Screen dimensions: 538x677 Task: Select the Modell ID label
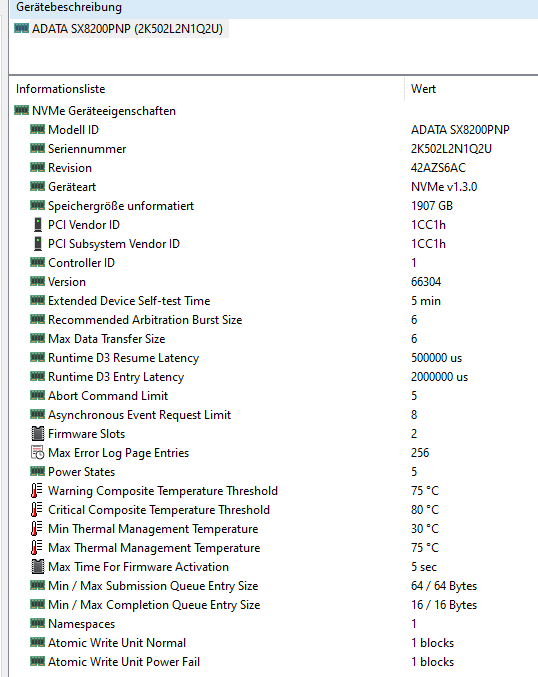coord(73,130)
